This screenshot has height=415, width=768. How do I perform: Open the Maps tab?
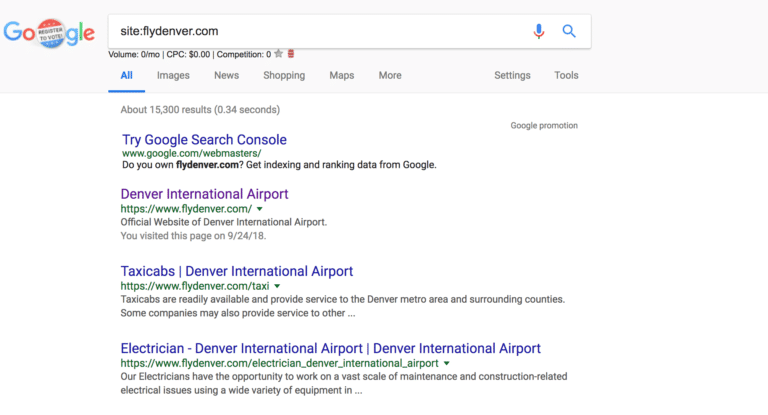[x=341, y=75]
